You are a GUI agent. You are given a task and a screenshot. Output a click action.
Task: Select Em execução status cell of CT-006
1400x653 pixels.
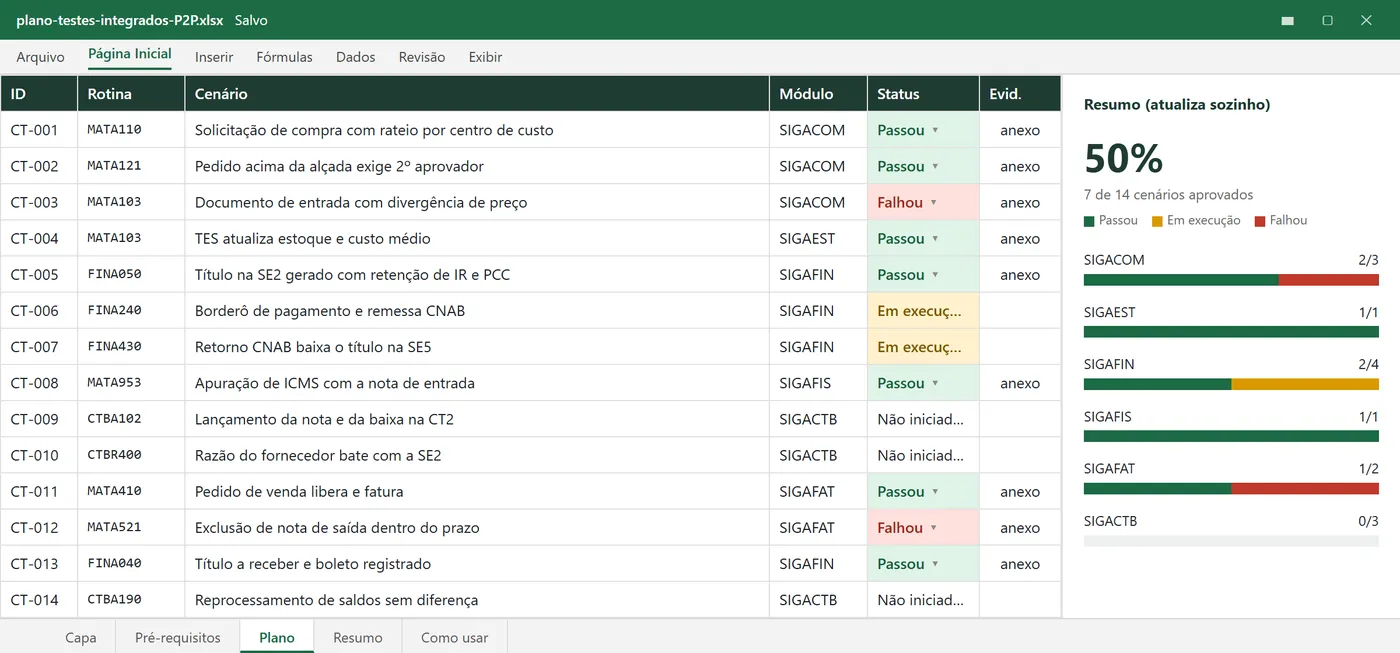pos(923,311)
